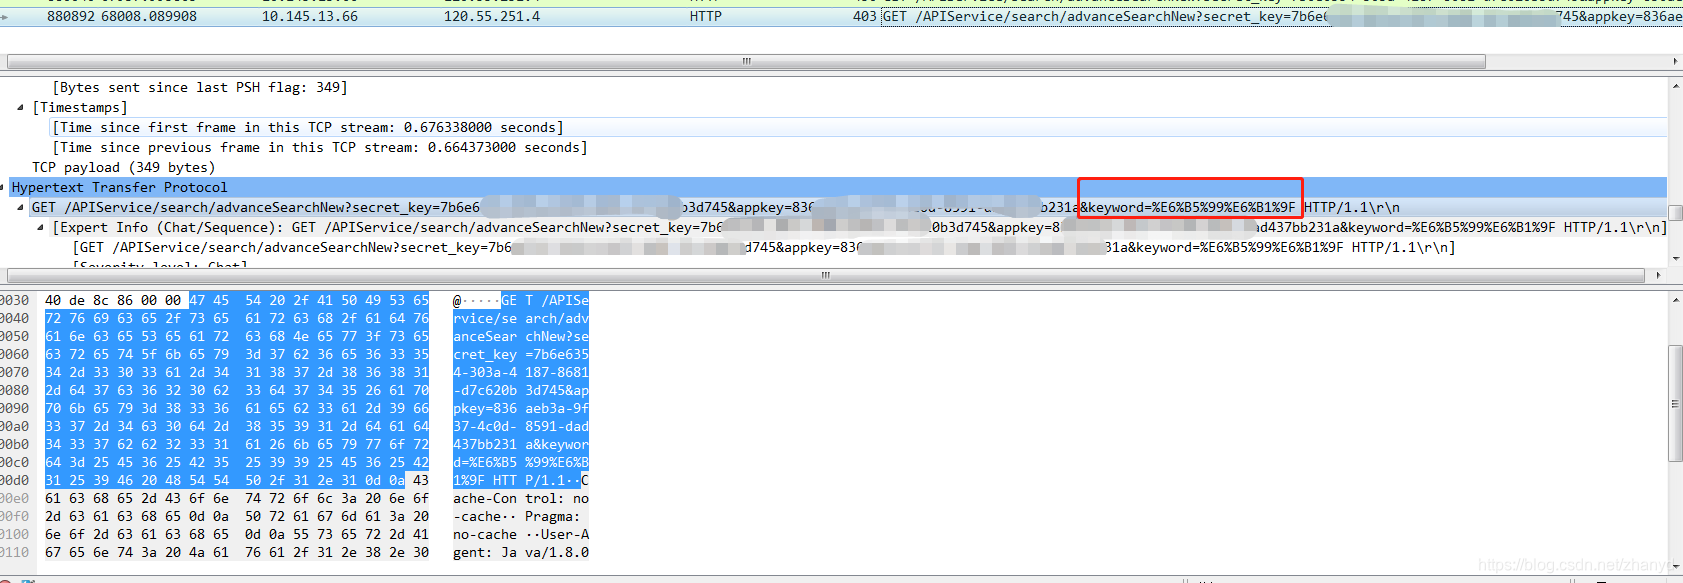
Task: Click the time value 68008.089908
Action: click(x=149, y=16)
